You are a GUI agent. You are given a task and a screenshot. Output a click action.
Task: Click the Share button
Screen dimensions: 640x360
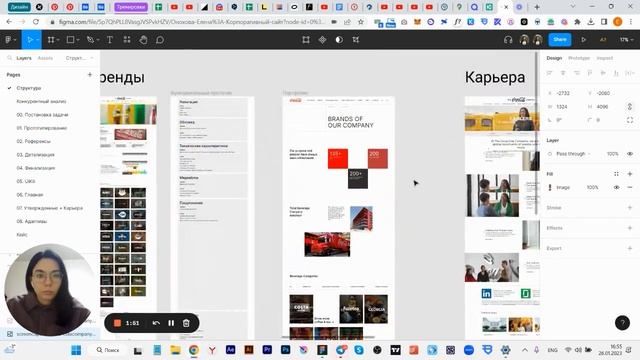560,40
